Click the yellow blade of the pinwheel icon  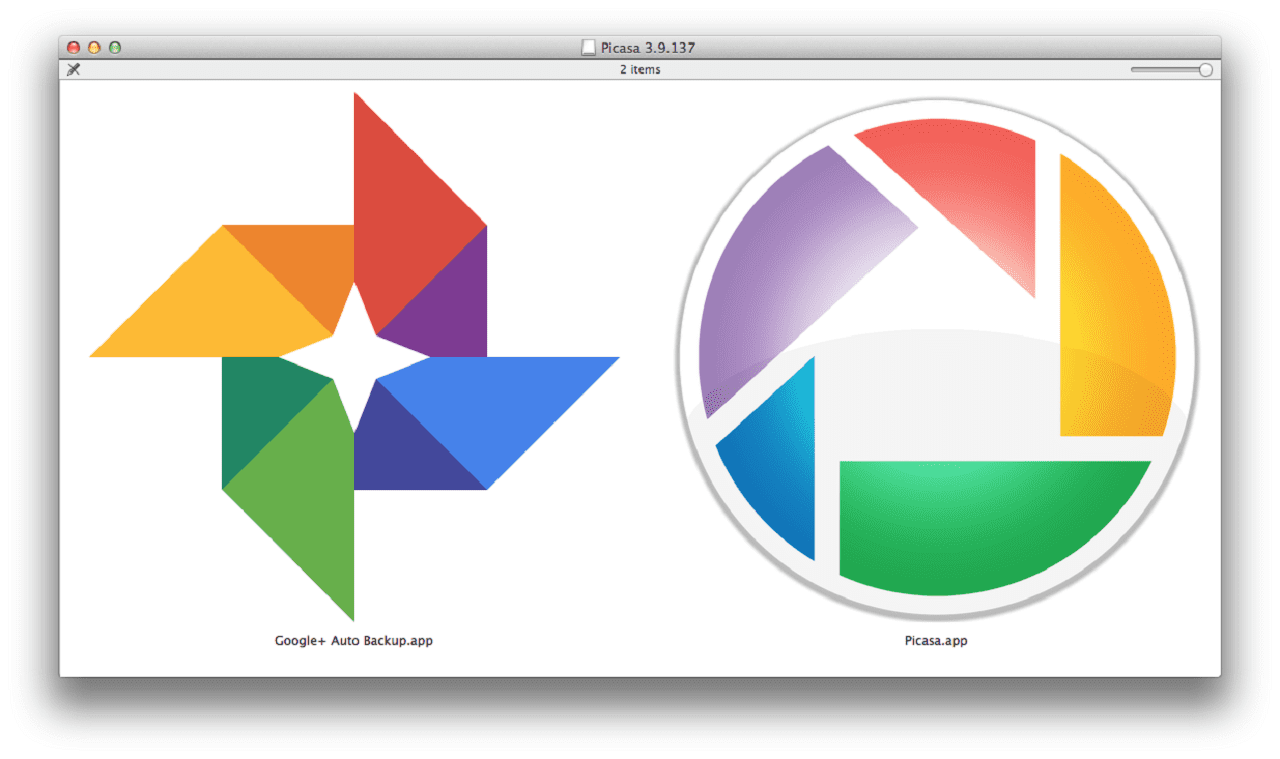point(220,310)
